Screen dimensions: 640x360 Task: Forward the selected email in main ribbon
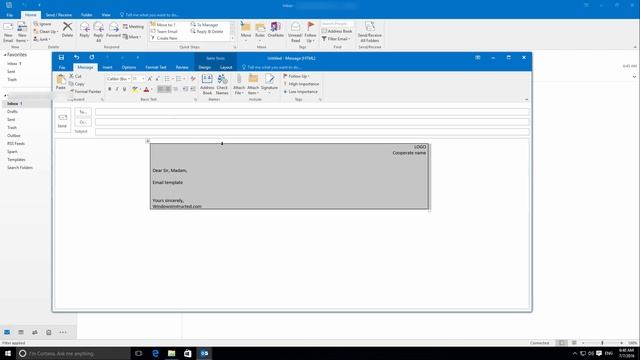(113, 30)
